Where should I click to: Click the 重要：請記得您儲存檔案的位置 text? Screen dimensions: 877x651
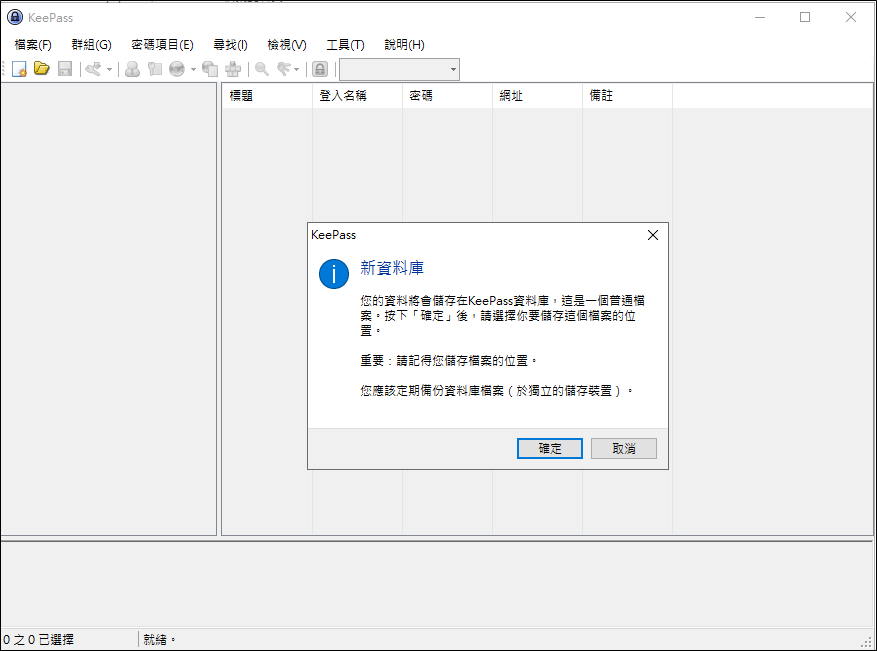point(449,361)
